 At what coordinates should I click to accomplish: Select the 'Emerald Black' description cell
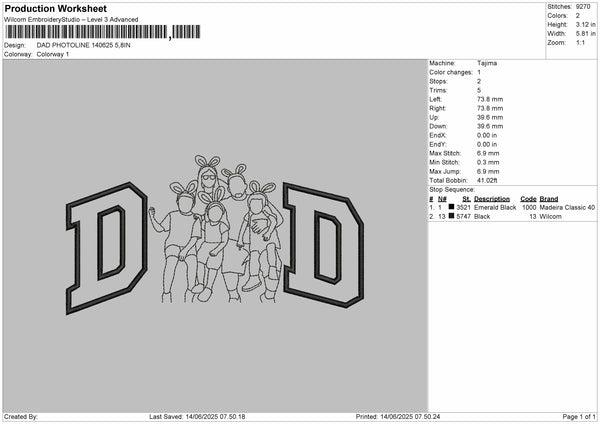(495, 207)
